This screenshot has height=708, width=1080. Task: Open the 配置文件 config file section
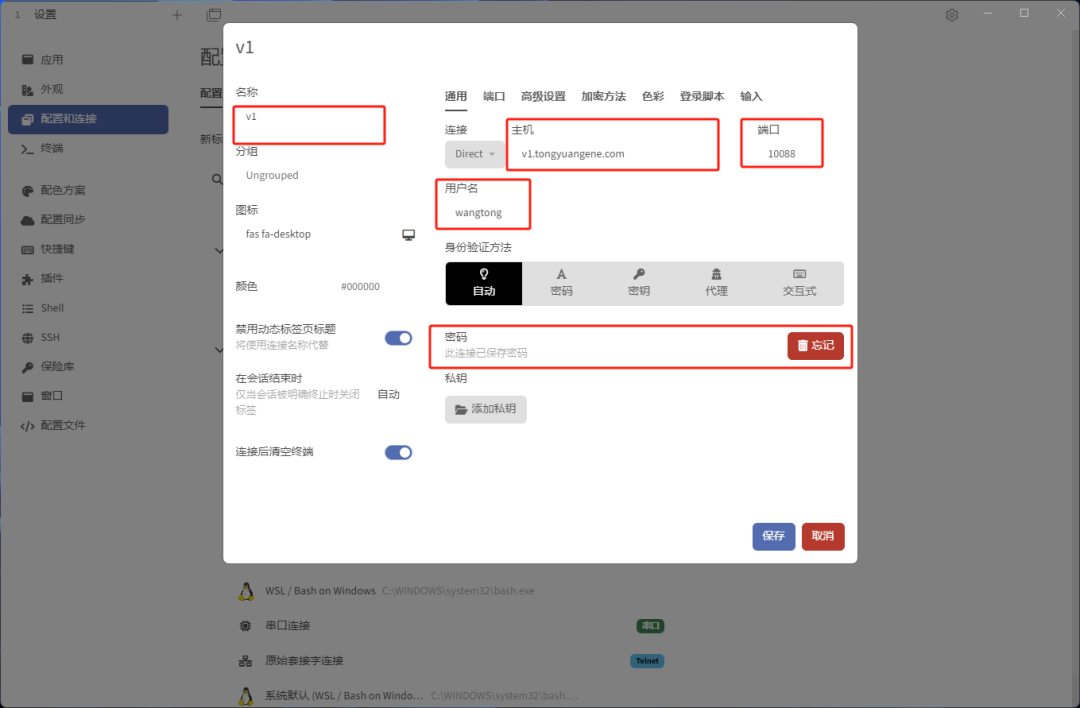click(88, 426)
